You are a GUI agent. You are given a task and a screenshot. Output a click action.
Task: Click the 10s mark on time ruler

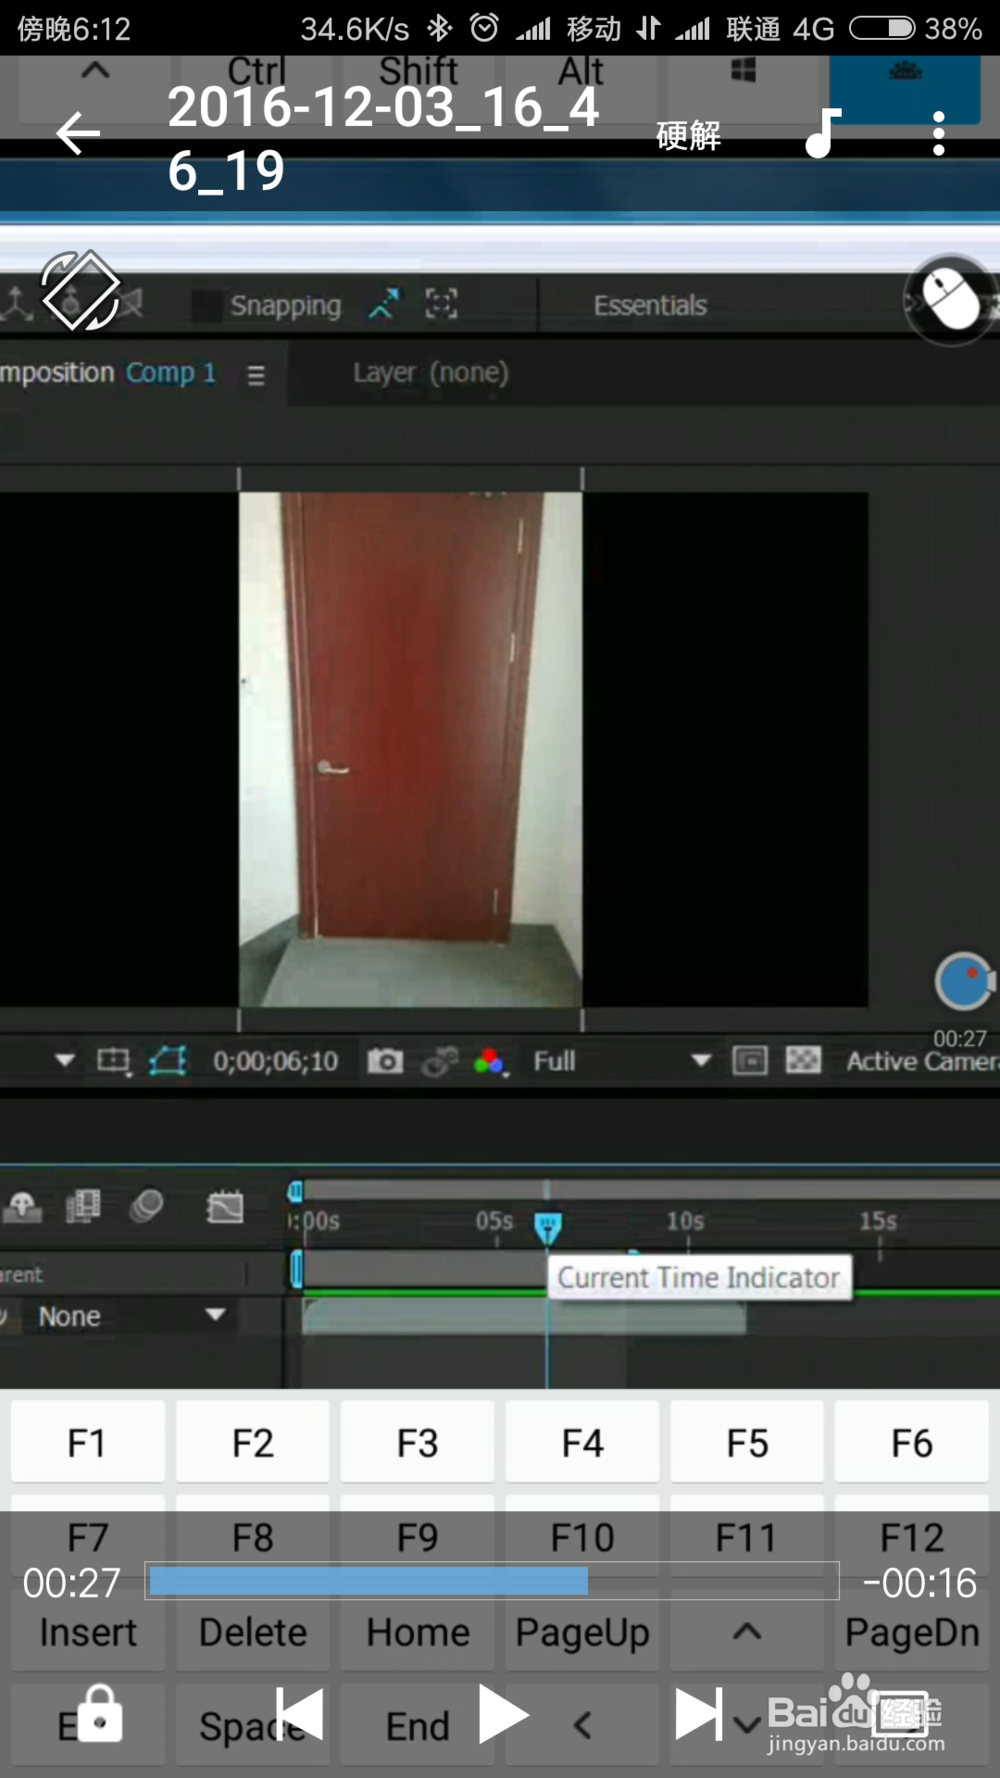tap(685, 1221)
